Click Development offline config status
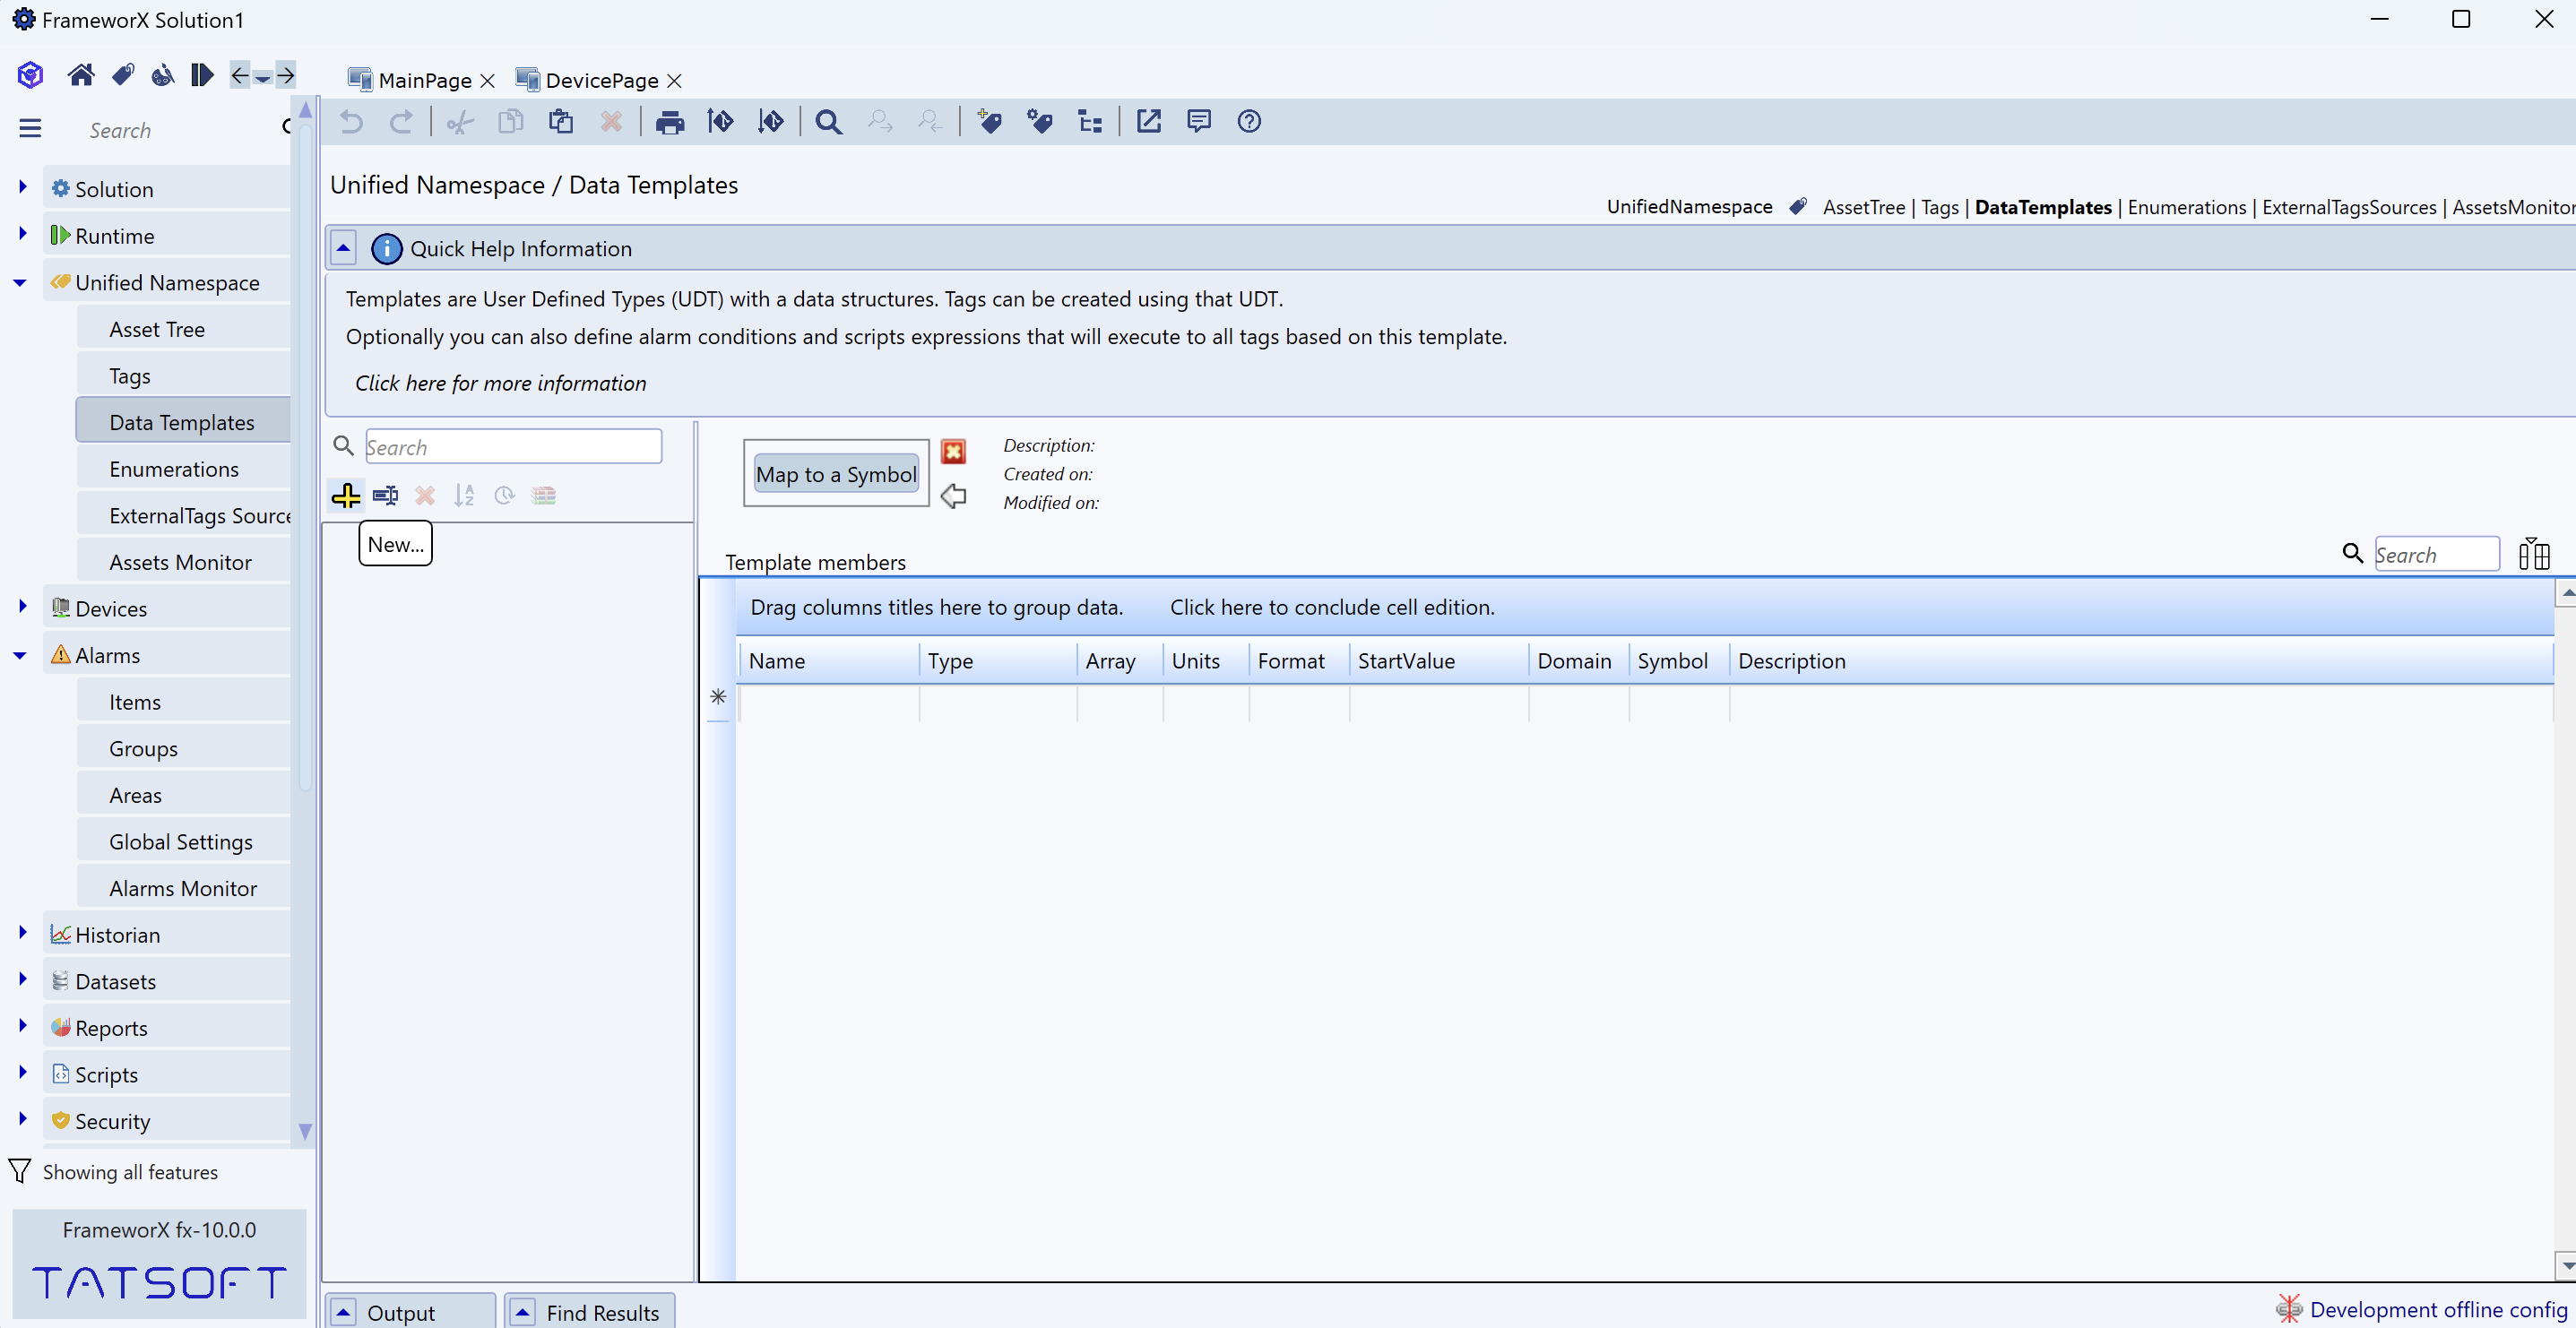This screenshot has height=1328, width=2576. [x=2424, y=1309]
